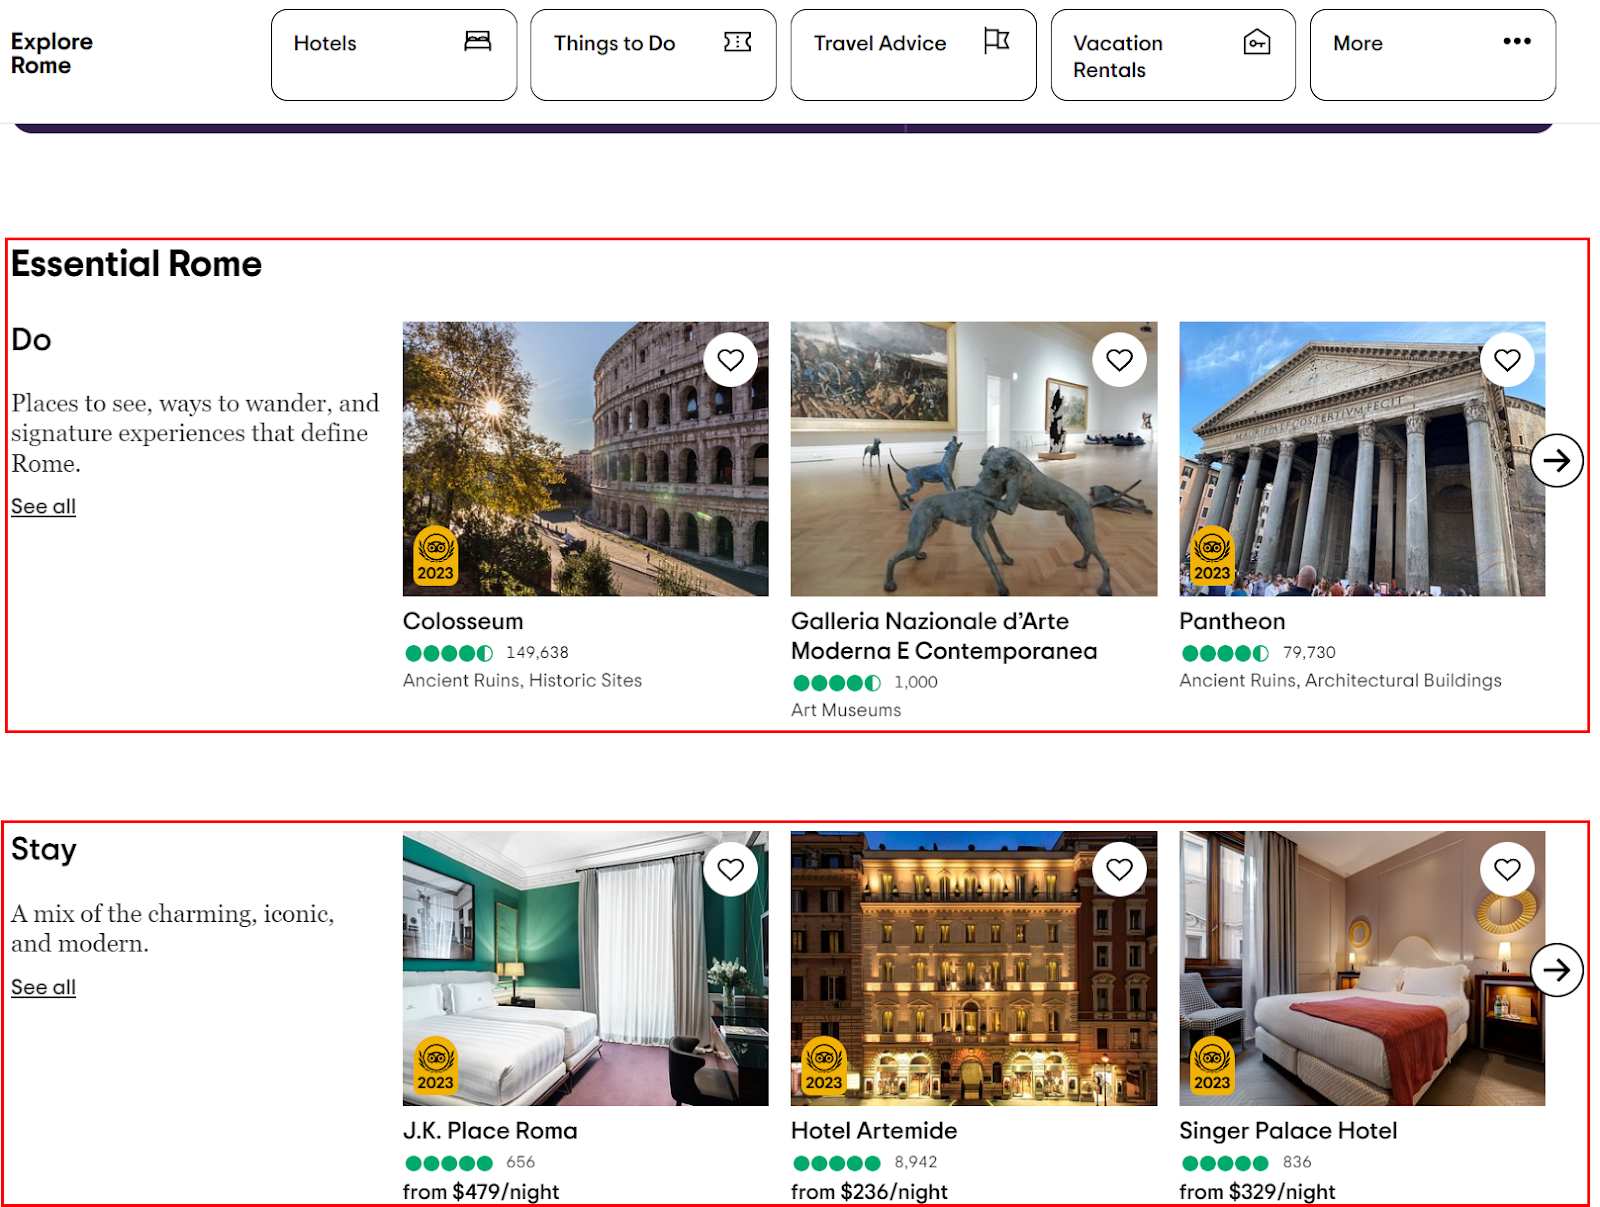Click 2023 award badge on Colosseum
Image resolution: width=1600 pixels, height=1207 pixels.
point(436,556)
